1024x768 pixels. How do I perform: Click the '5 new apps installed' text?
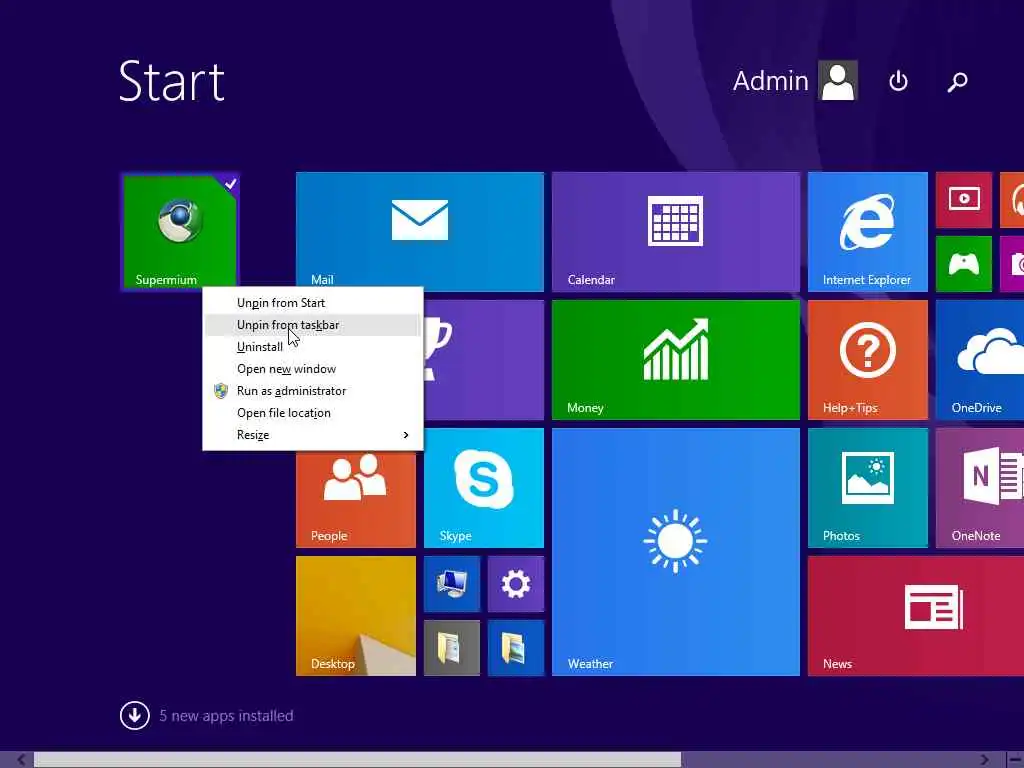click(x=226, y=716)
